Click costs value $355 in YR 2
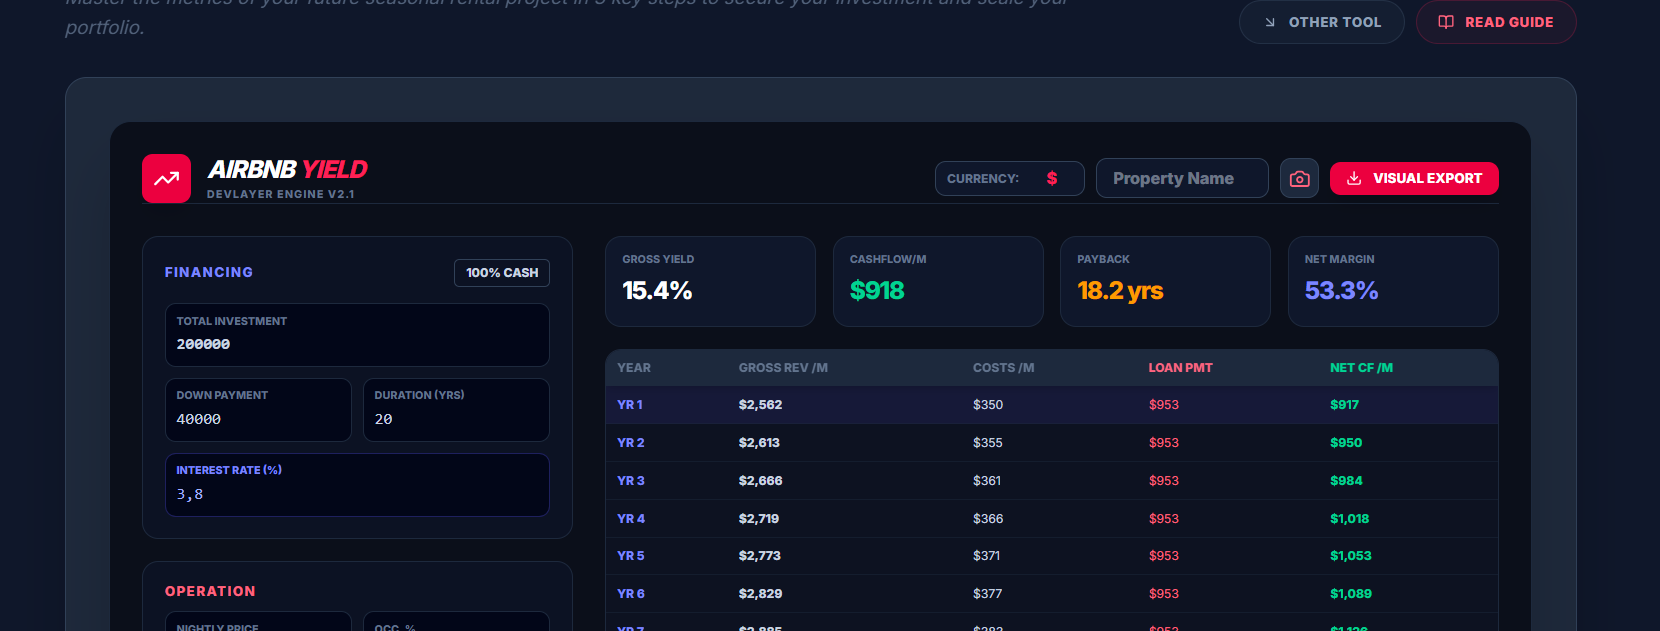1660x631 pixels. pos(988,443)
